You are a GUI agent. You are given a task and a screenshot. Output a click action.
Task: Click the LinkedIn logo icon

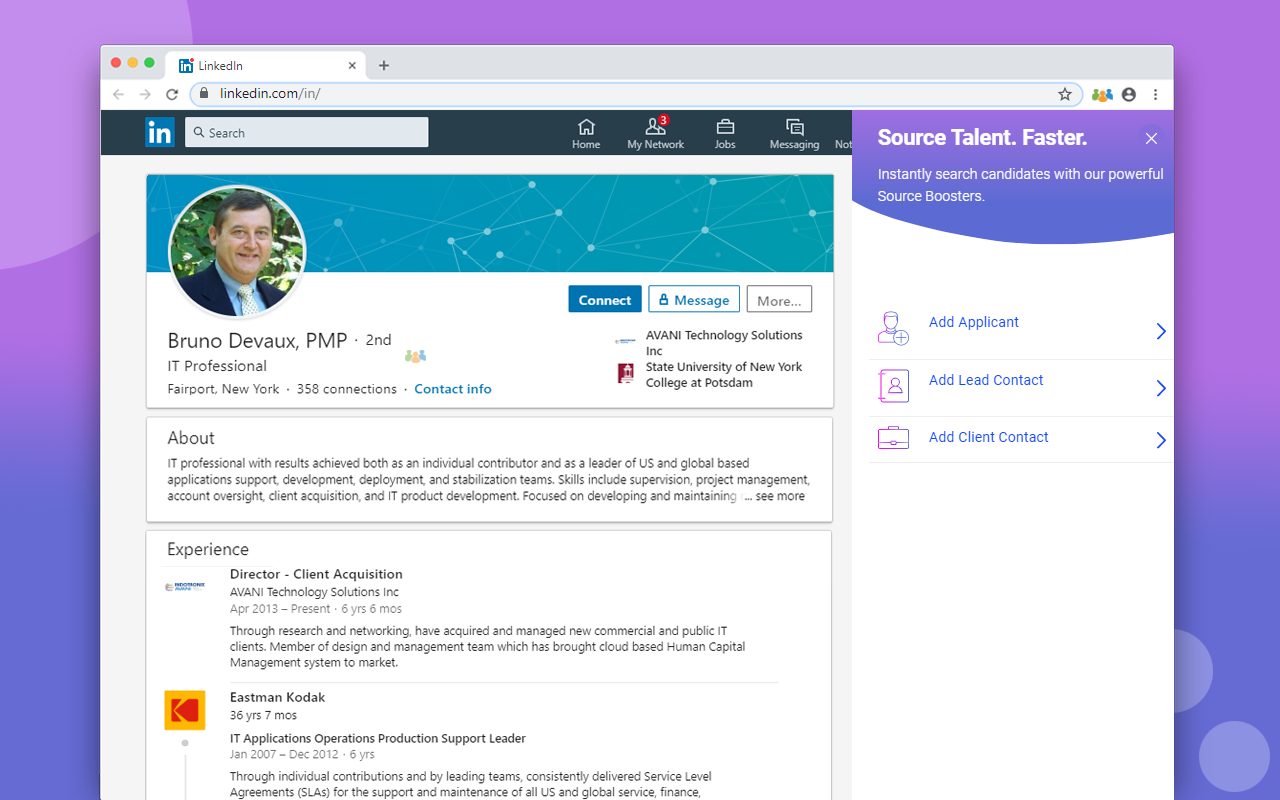point(160,132)
